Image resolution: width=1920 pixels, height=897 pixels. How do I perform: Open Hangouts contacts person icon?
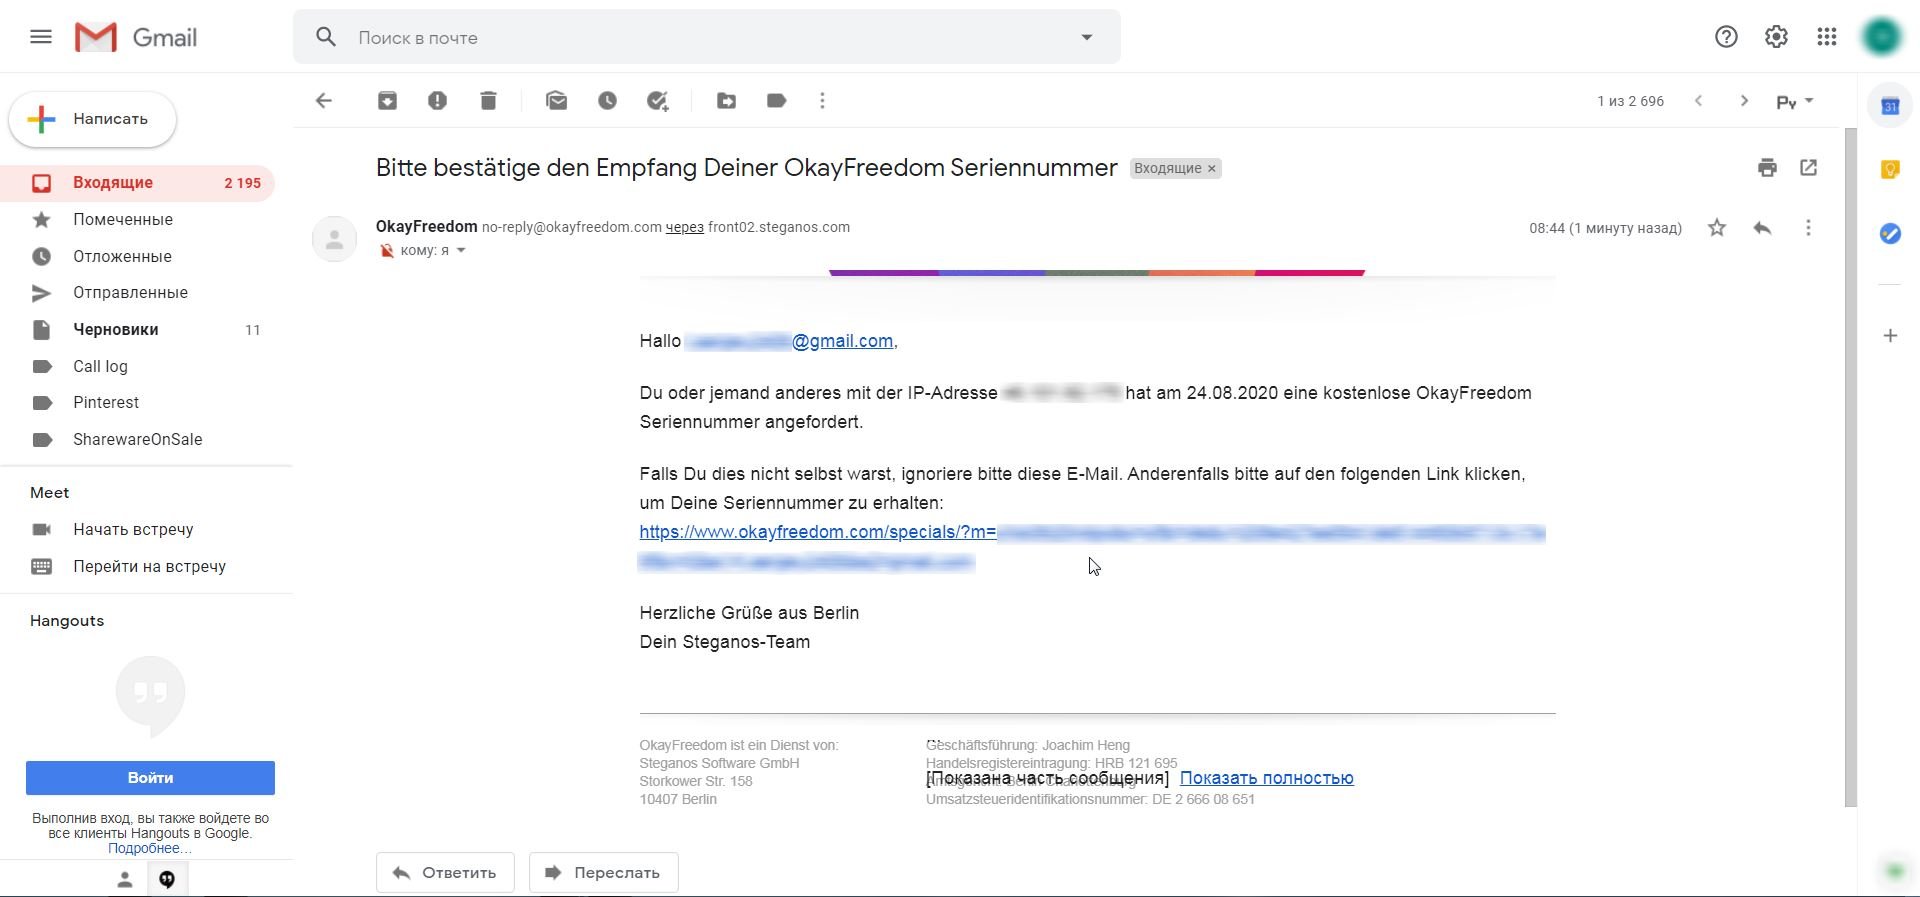click(125, 880)
